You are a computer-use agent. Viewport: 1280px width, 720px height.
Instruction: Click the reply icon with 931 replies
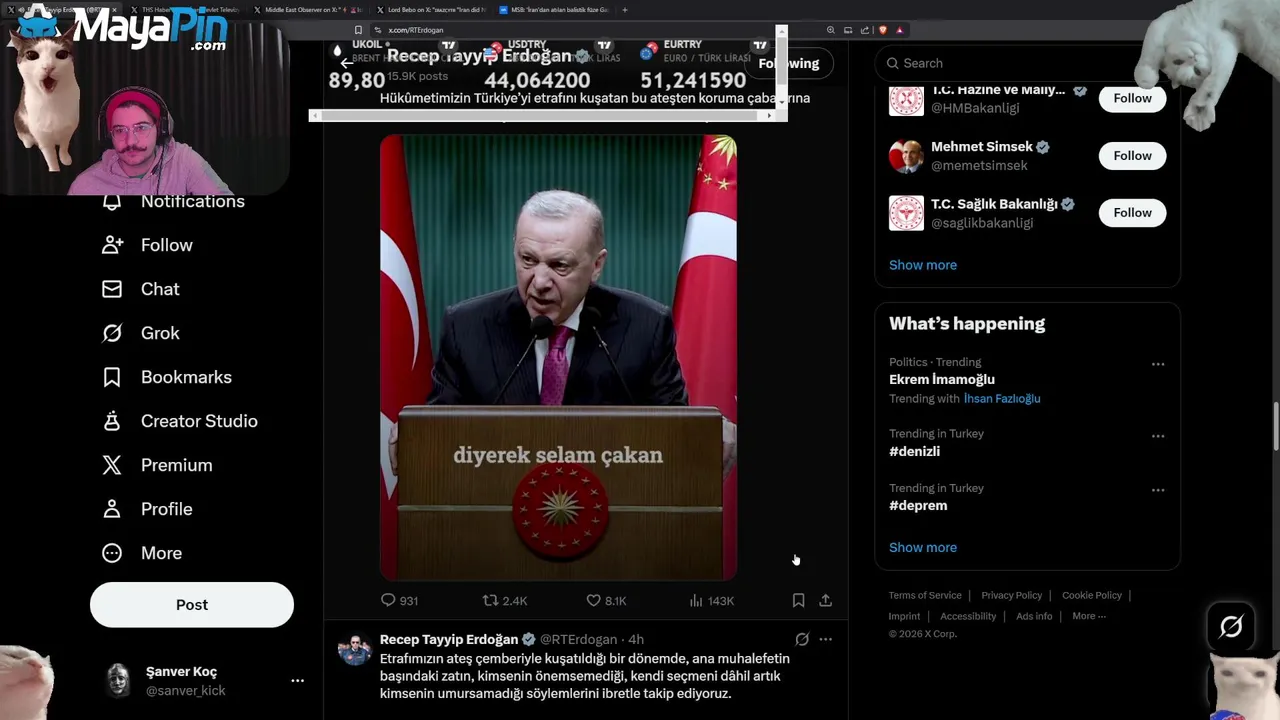click(x=388, y=600)
